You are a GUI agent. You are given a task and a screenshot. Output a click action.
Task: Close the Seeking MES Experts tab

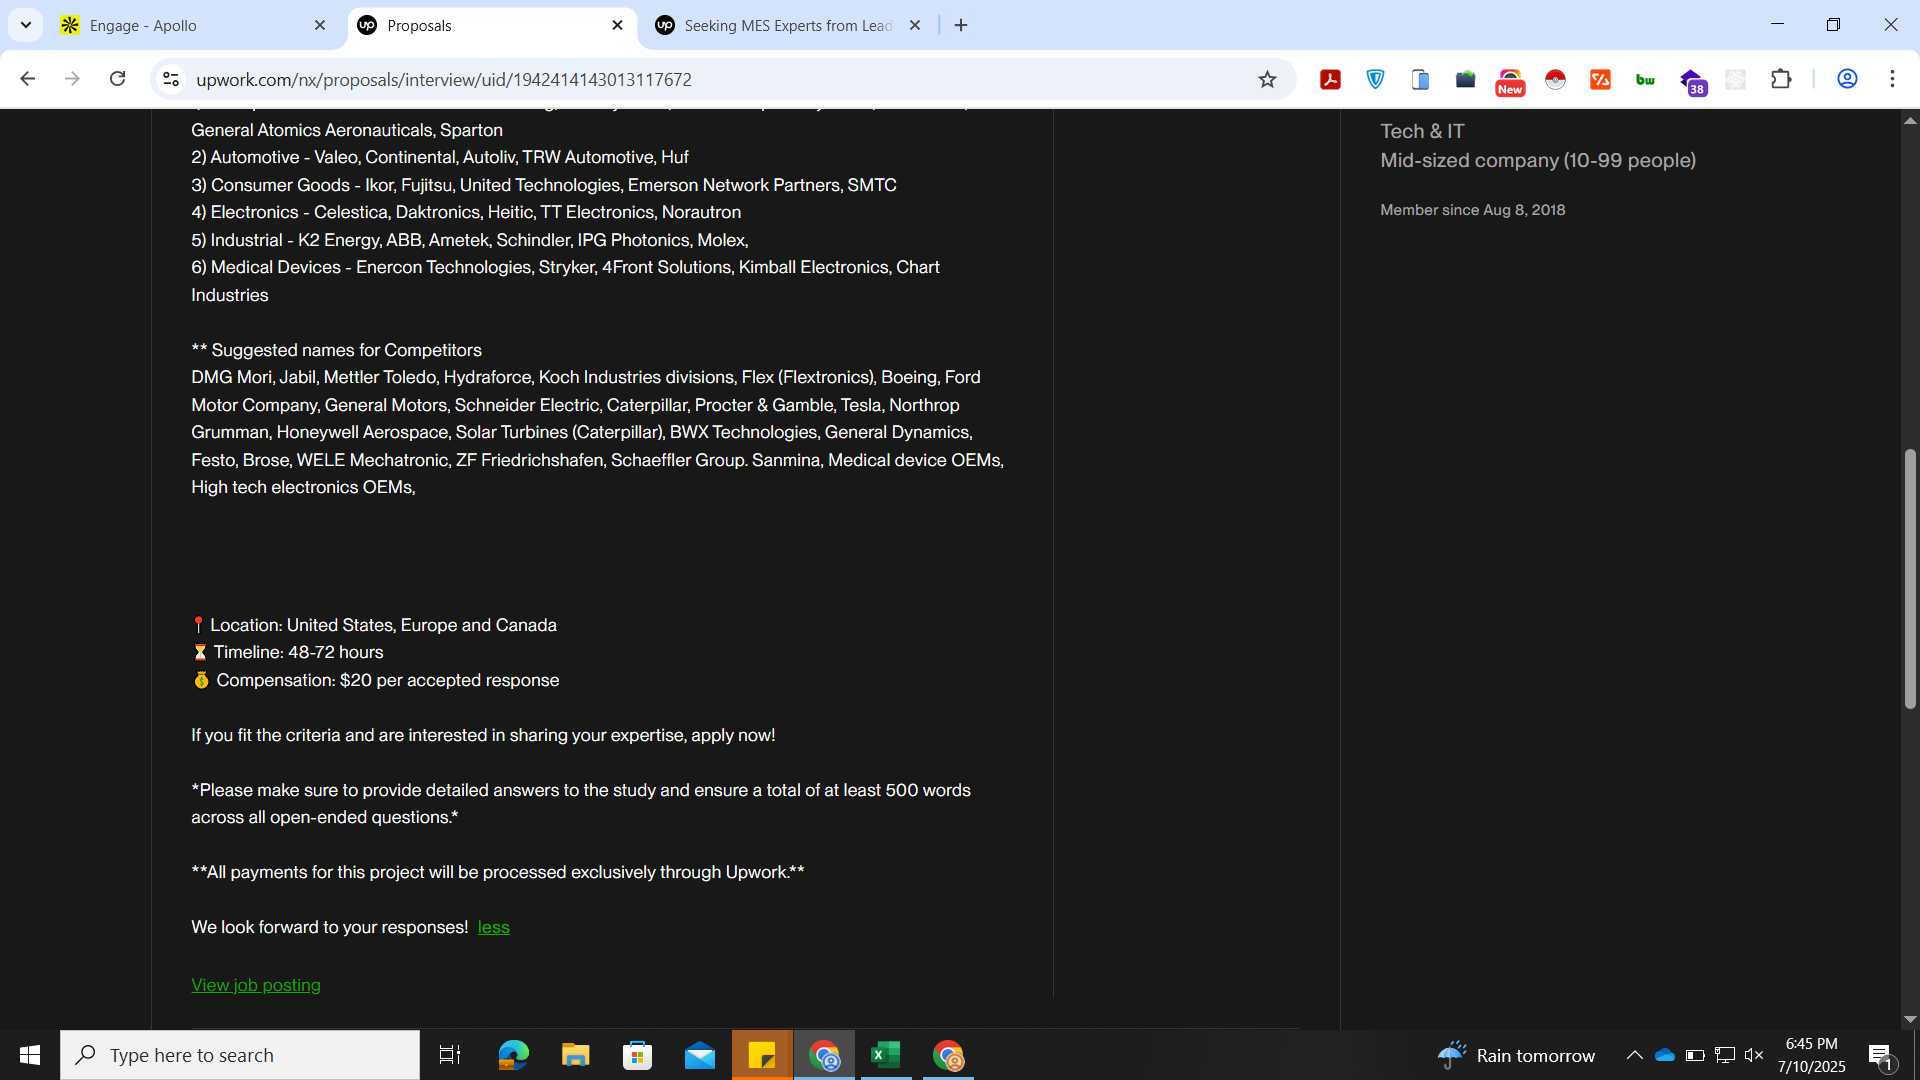click(x=914, y=25)
